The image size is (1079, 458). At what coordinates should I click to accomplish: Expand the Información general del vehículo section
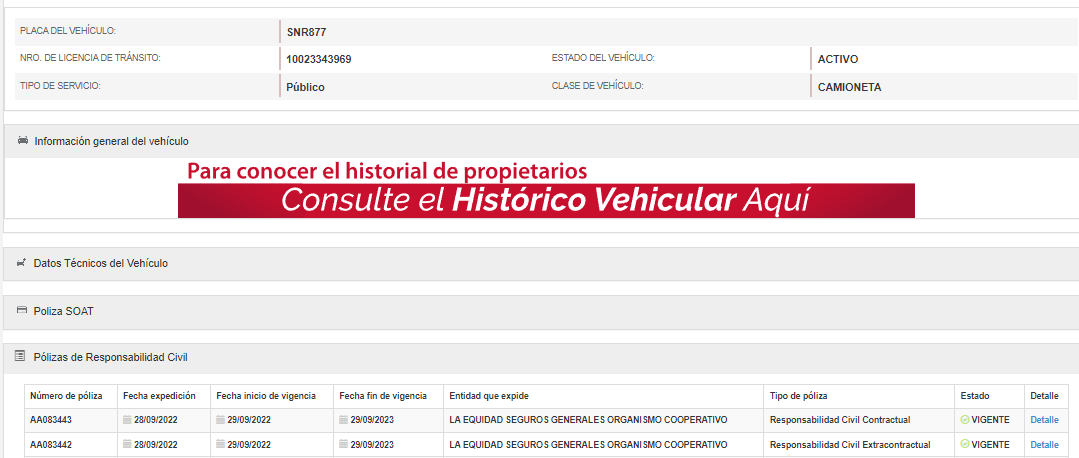coord(111,141)
